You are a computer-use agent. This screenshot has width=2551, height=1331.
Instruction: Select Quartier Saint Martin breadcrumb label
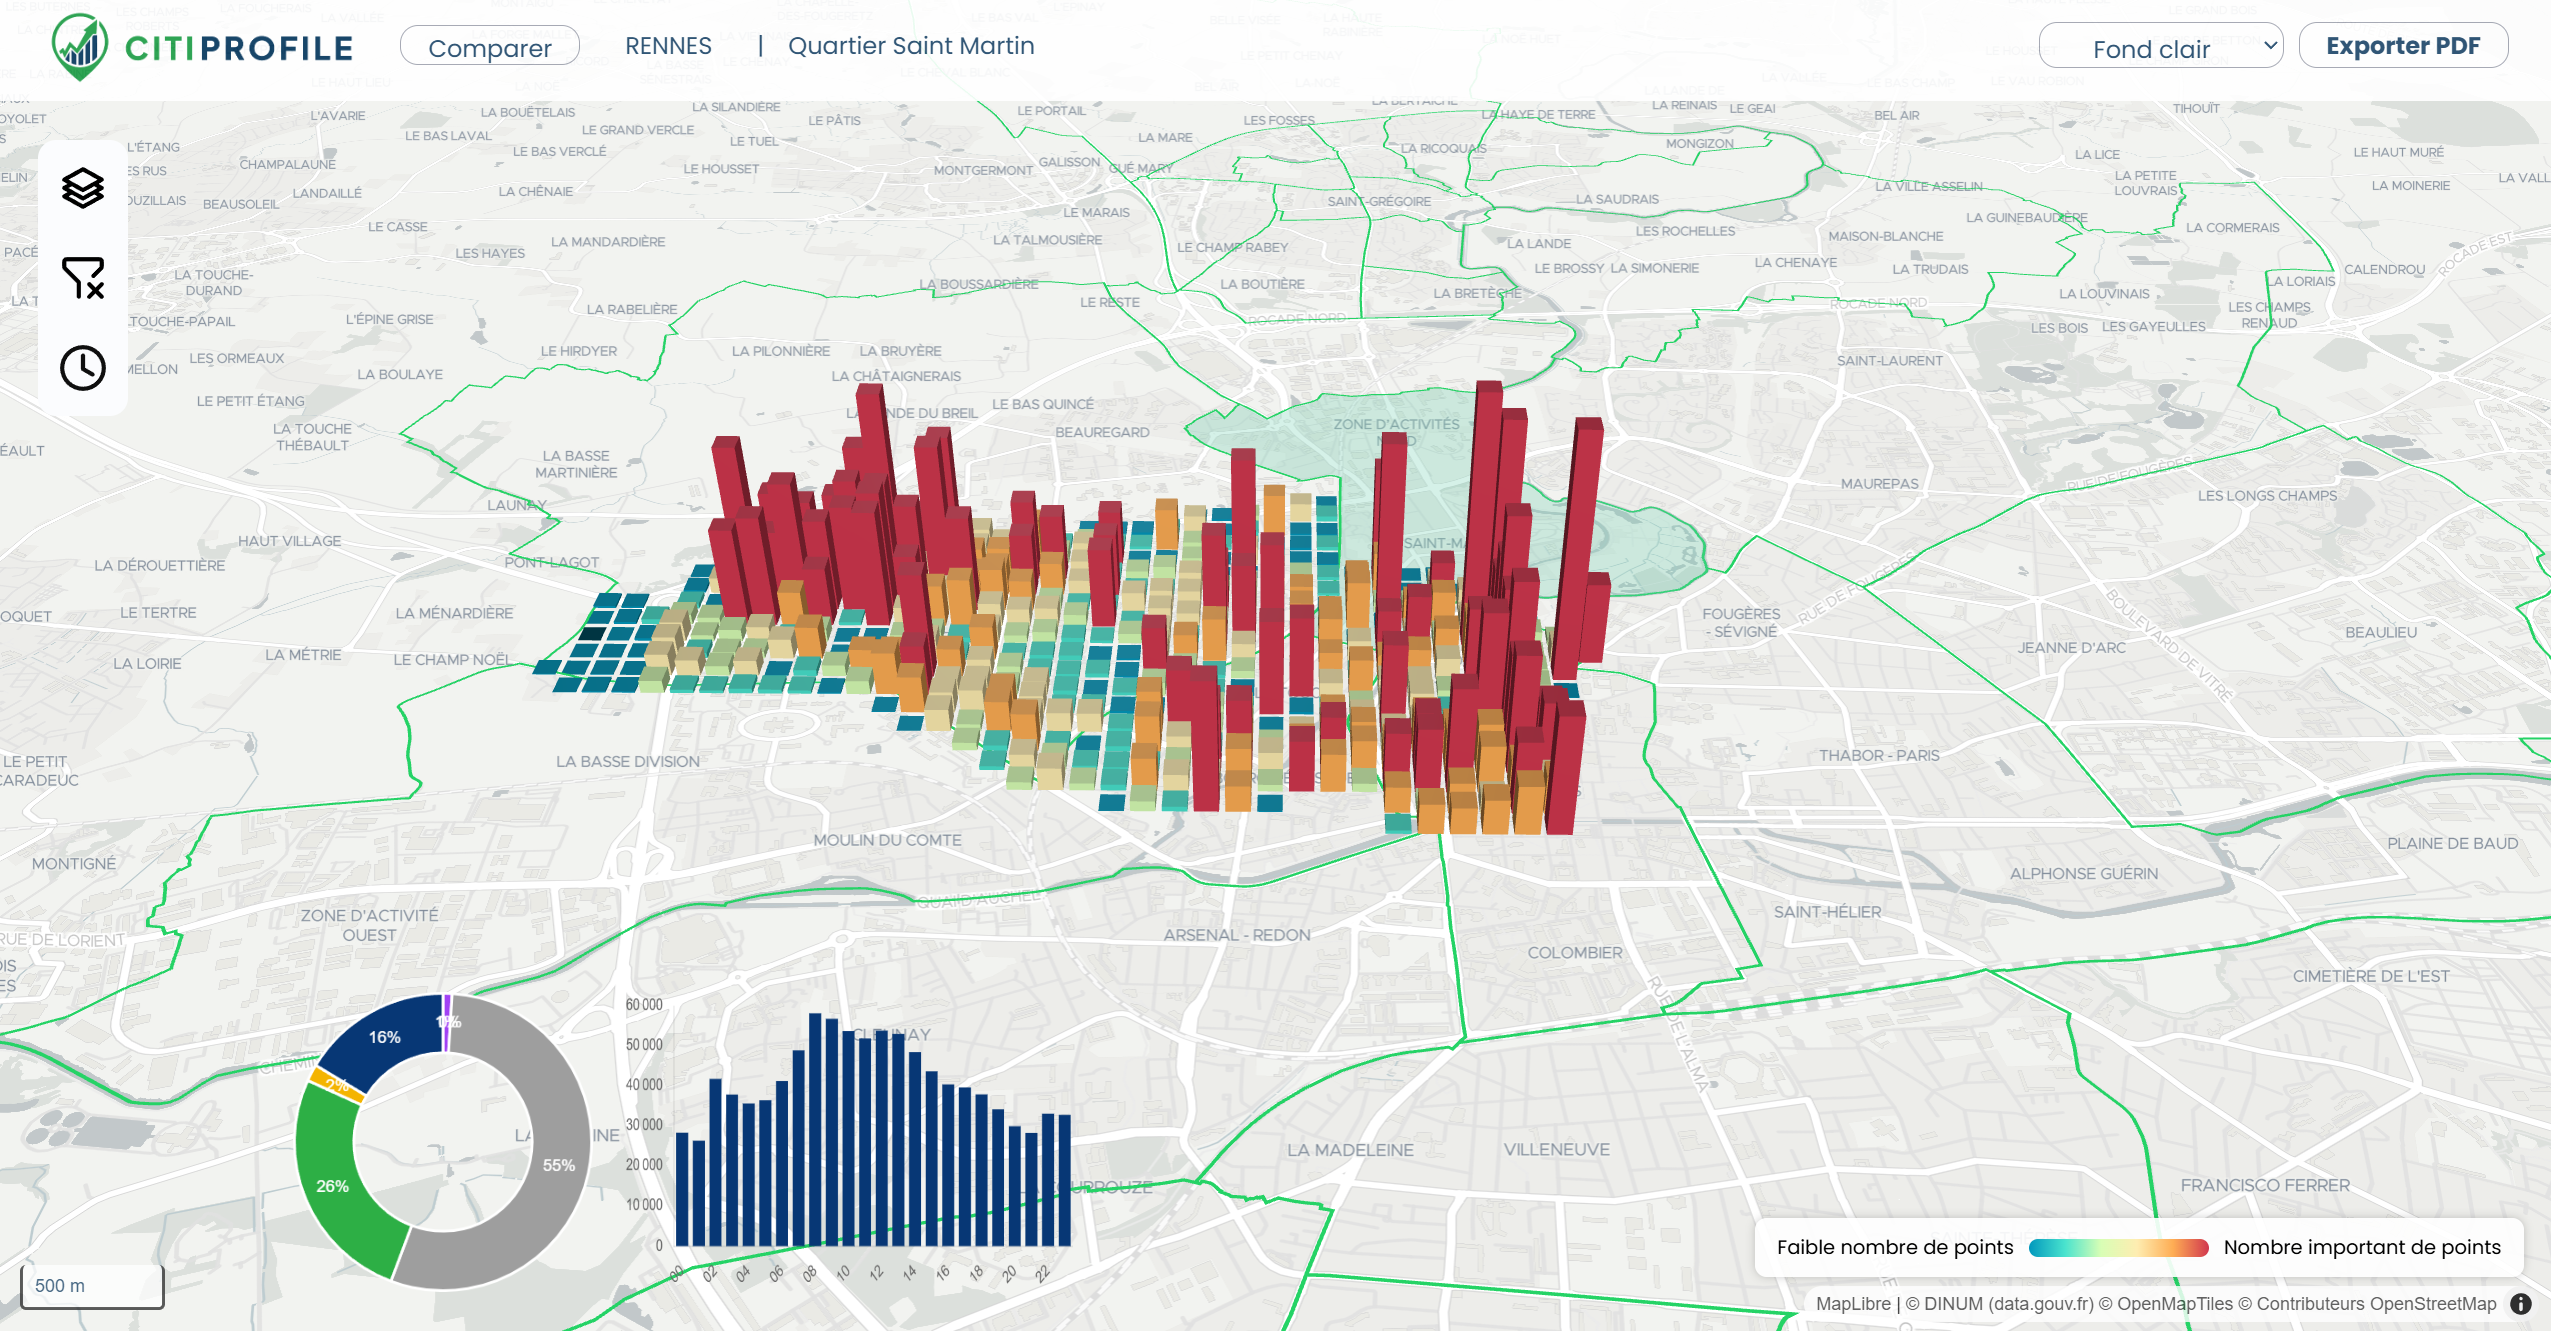[911, 46]
